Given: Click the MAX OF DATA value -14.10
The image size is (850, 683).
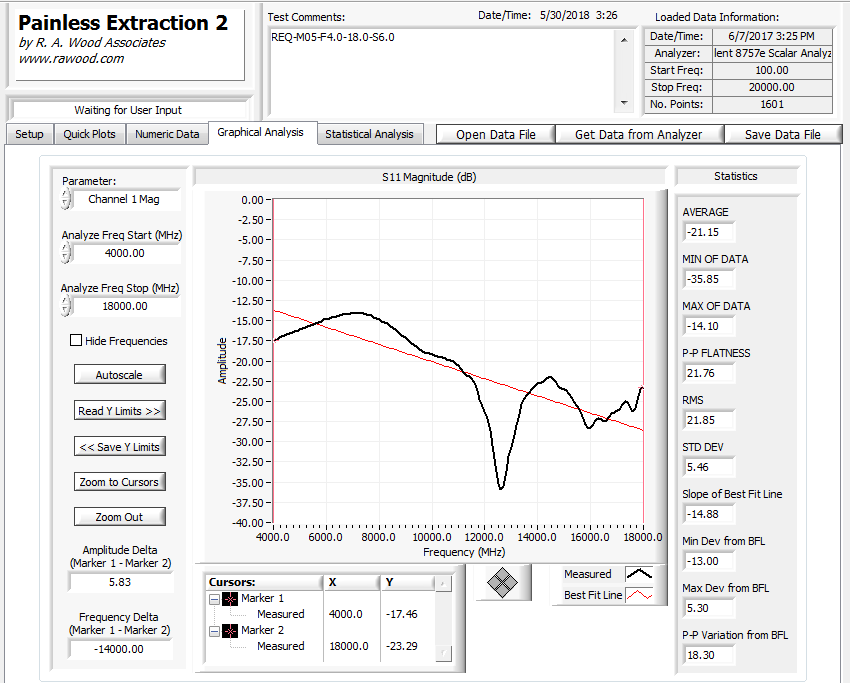Looking at the screenshot, I should (x=709, y=326).
